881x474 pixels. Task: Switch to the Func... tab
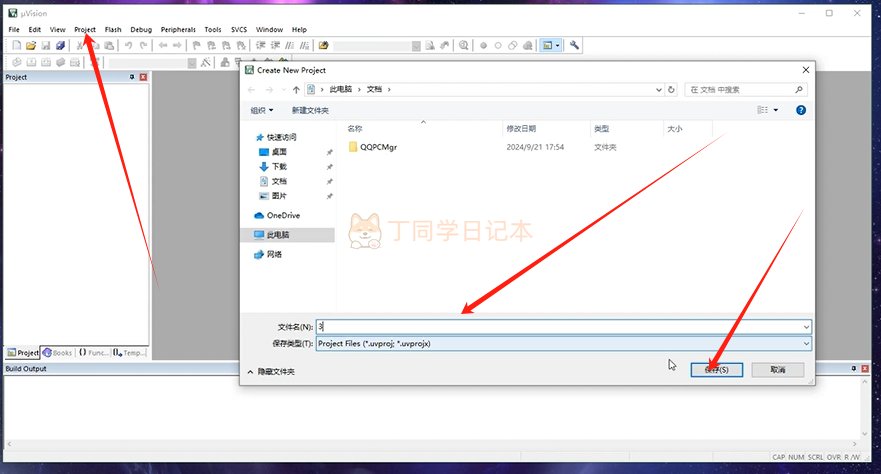point(93,353)
